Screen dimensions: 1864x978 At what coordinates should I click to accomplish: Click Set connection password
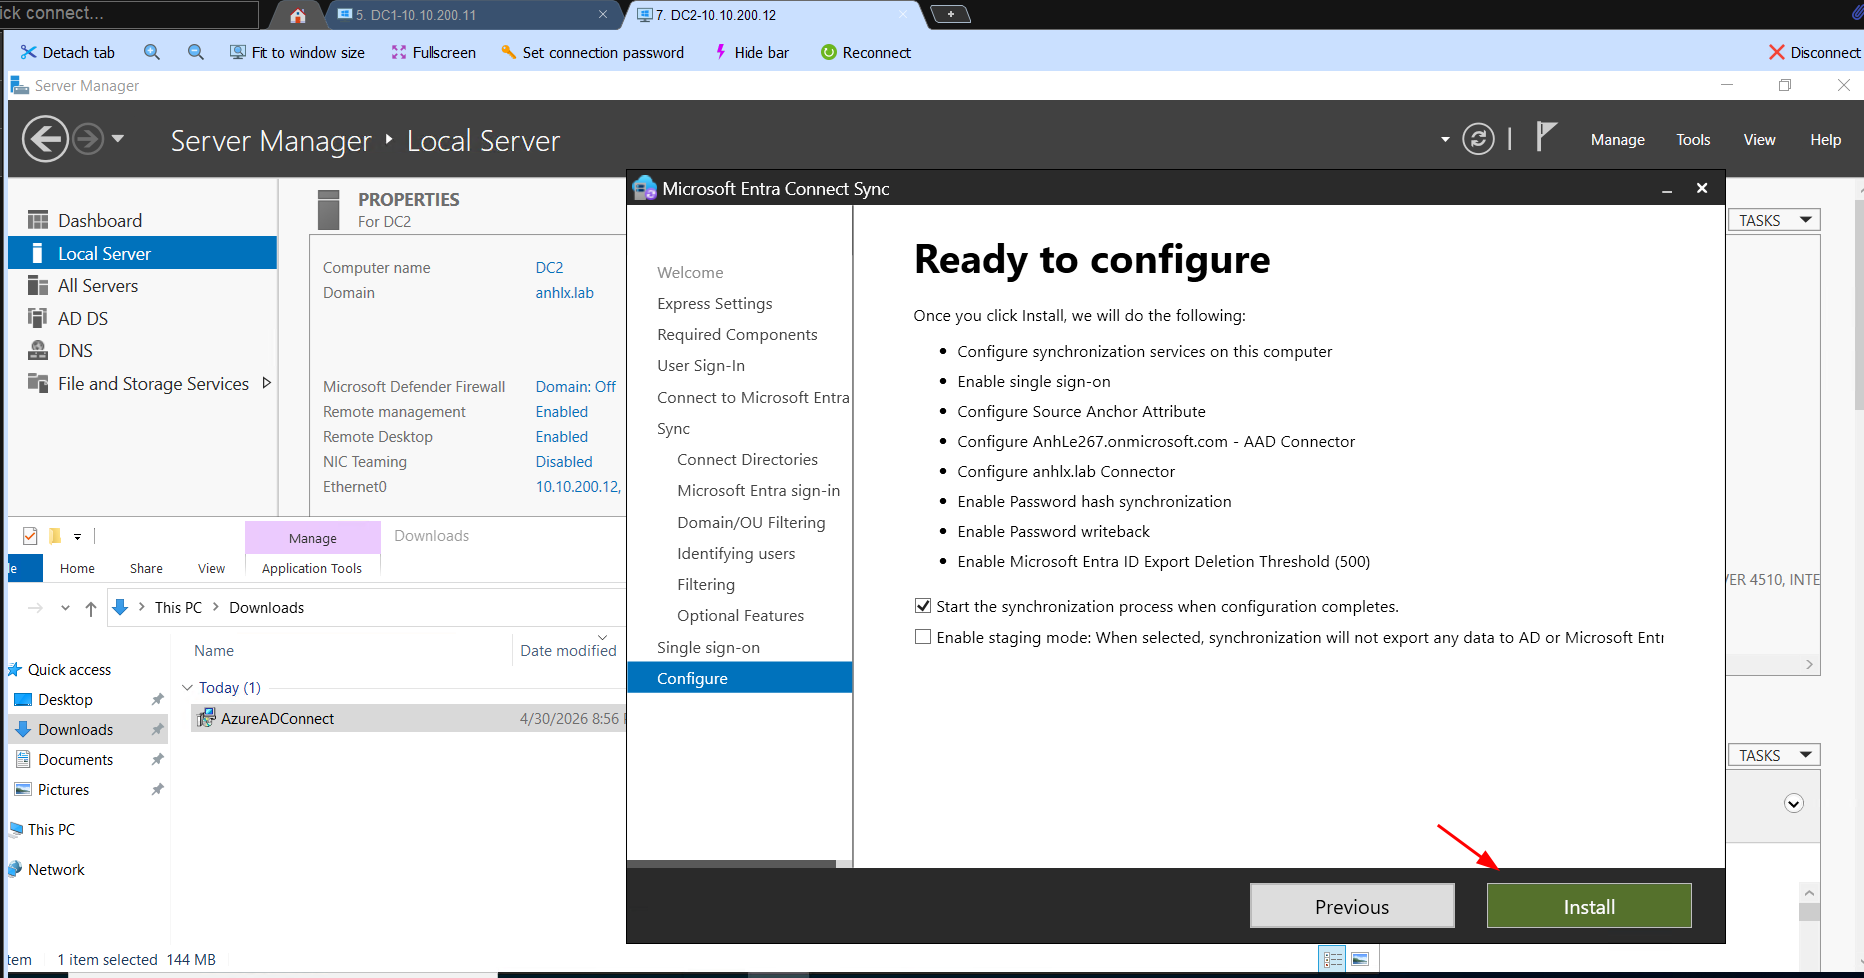coord(592,52)
